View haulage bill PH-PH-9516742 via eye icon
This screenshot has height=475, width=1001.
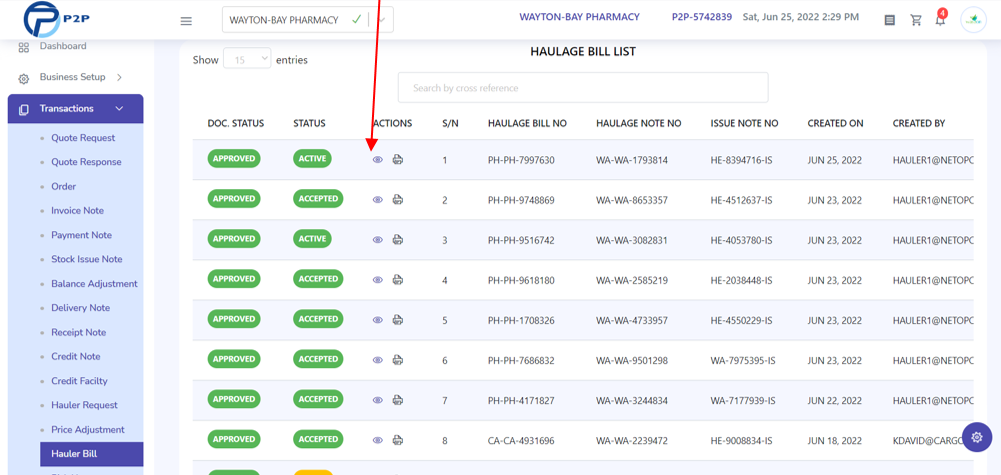377,239
